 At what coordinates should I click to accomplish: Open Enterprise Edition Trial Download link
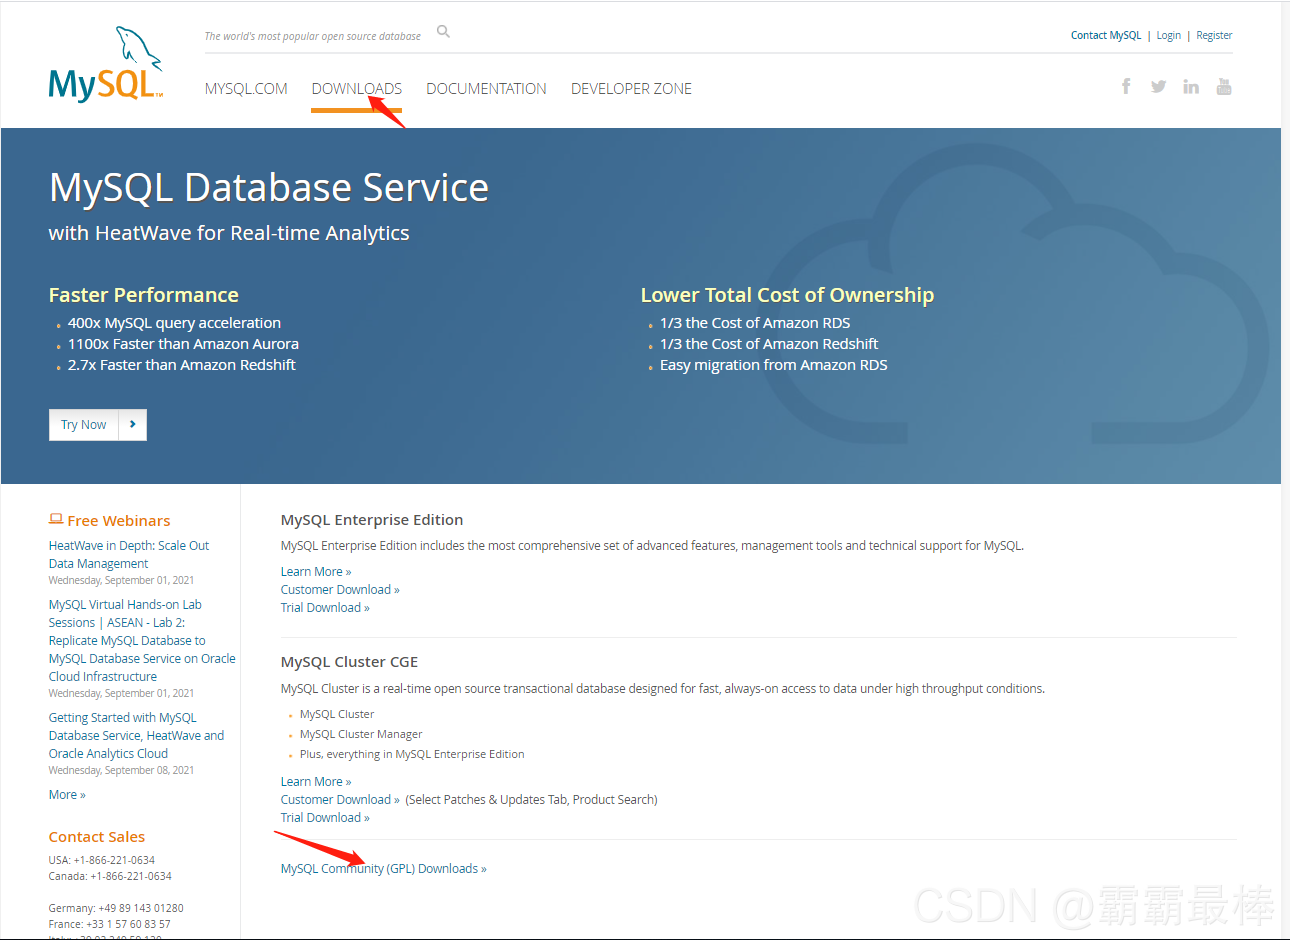324,608
